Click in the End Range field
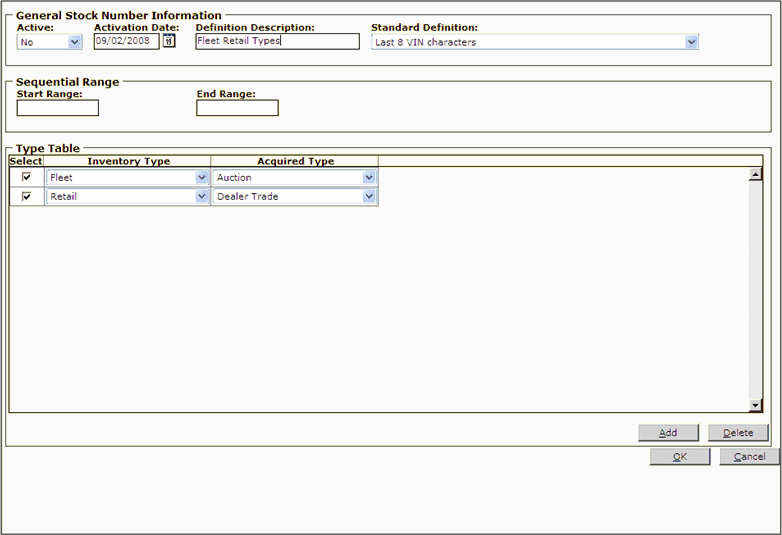This screenshot has width=782, height=535. [x=237, y=108]
